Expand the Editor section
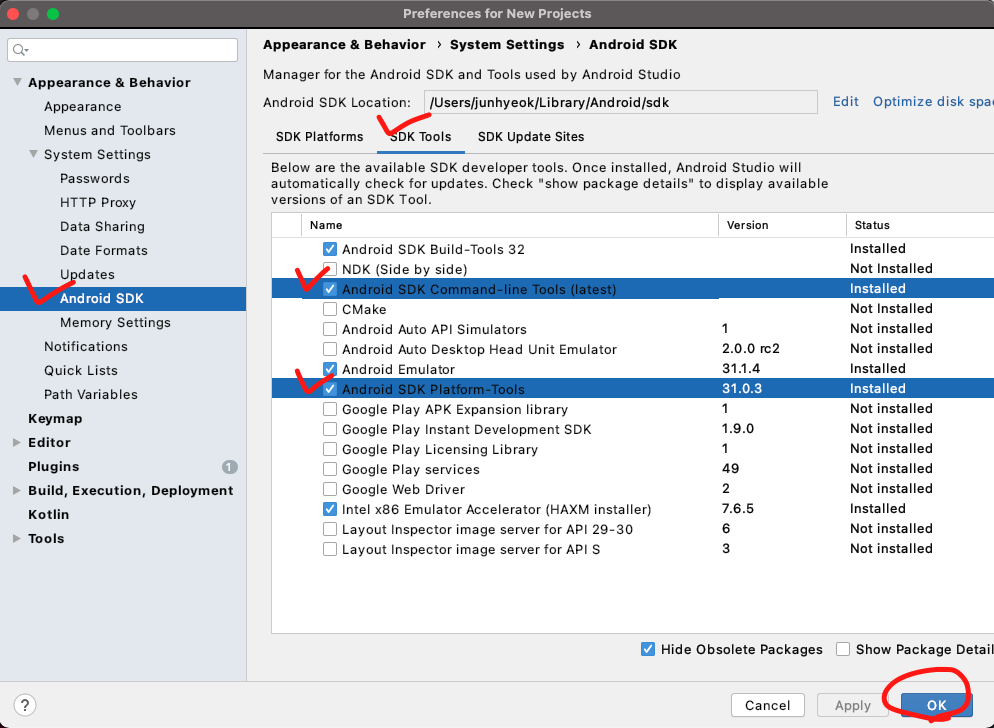 point(17,443)
